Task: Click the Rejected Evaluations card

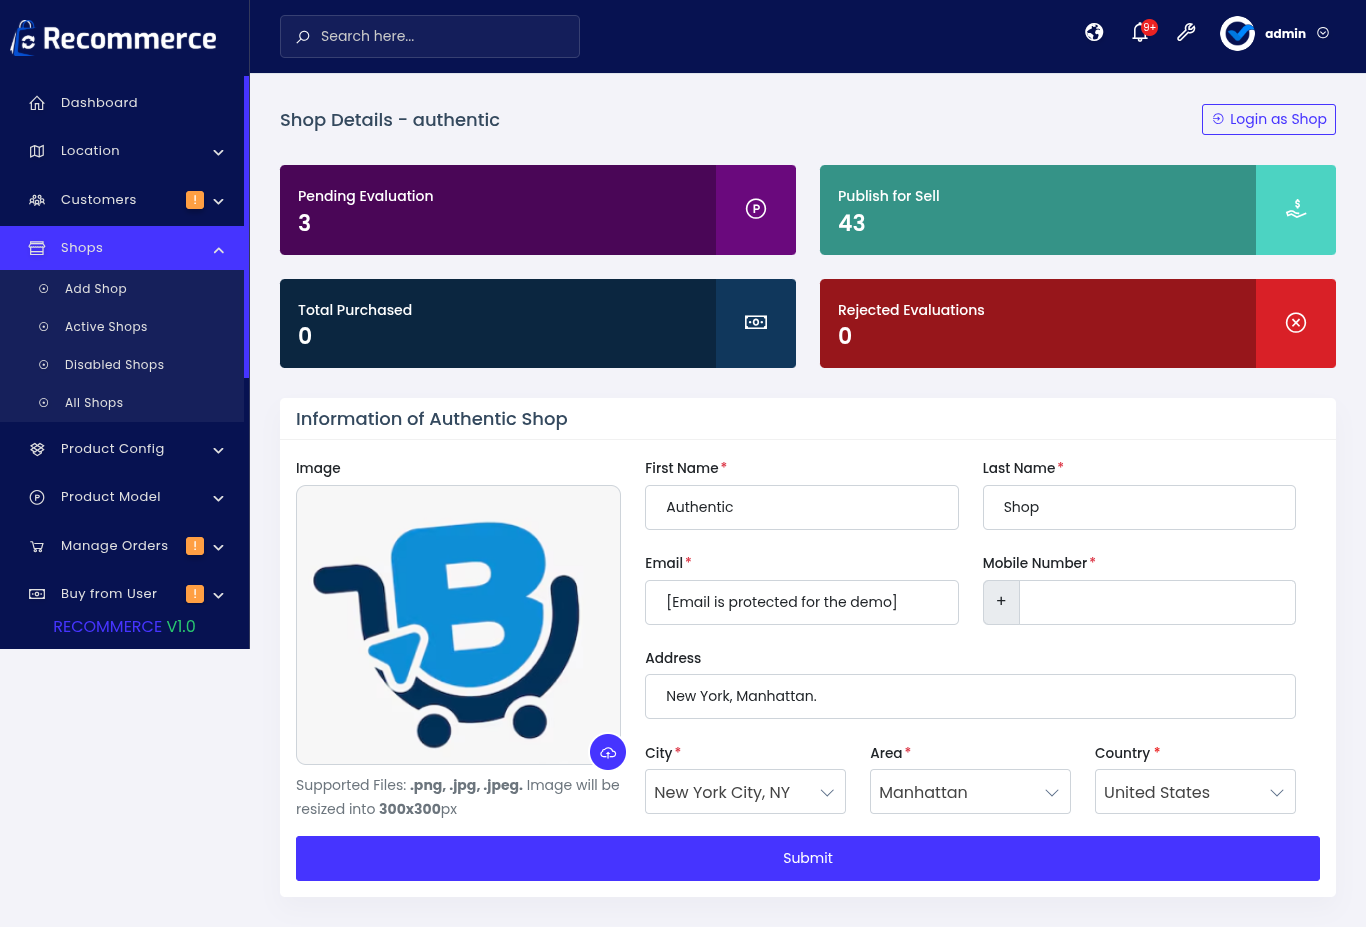Action: 1078,323
